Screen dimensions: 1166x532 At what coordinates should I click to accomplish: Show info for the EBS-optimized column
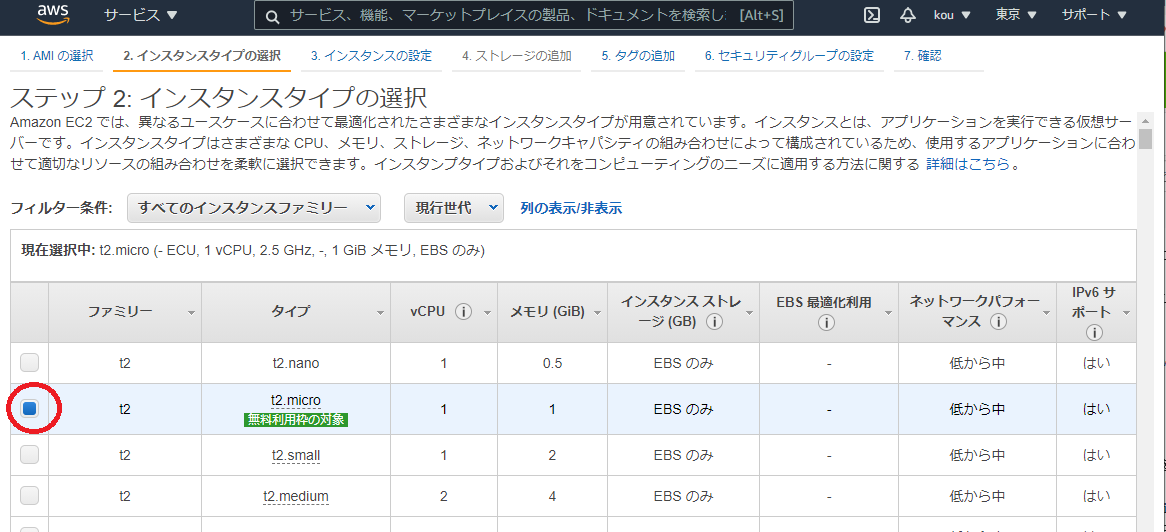825,323
